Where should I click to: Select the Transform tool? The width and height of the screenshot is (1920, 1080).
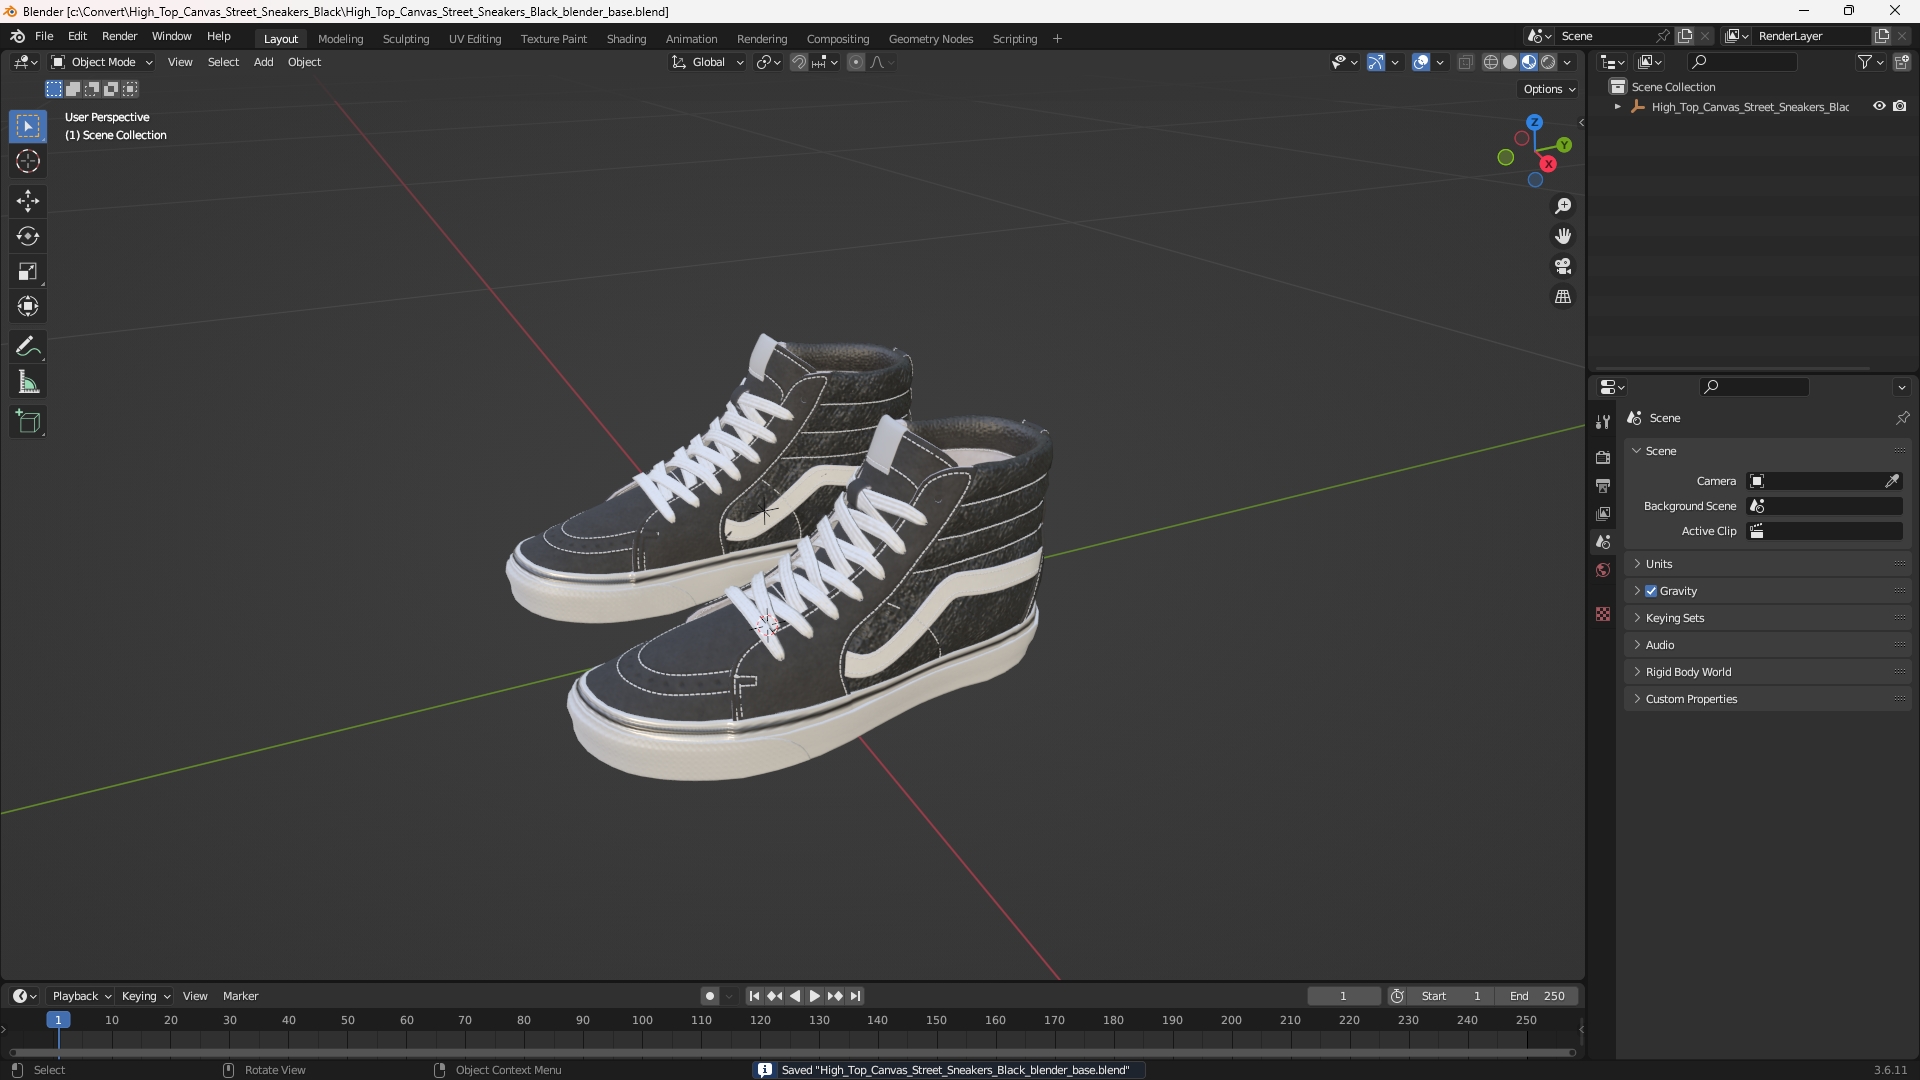click(28, 306)
